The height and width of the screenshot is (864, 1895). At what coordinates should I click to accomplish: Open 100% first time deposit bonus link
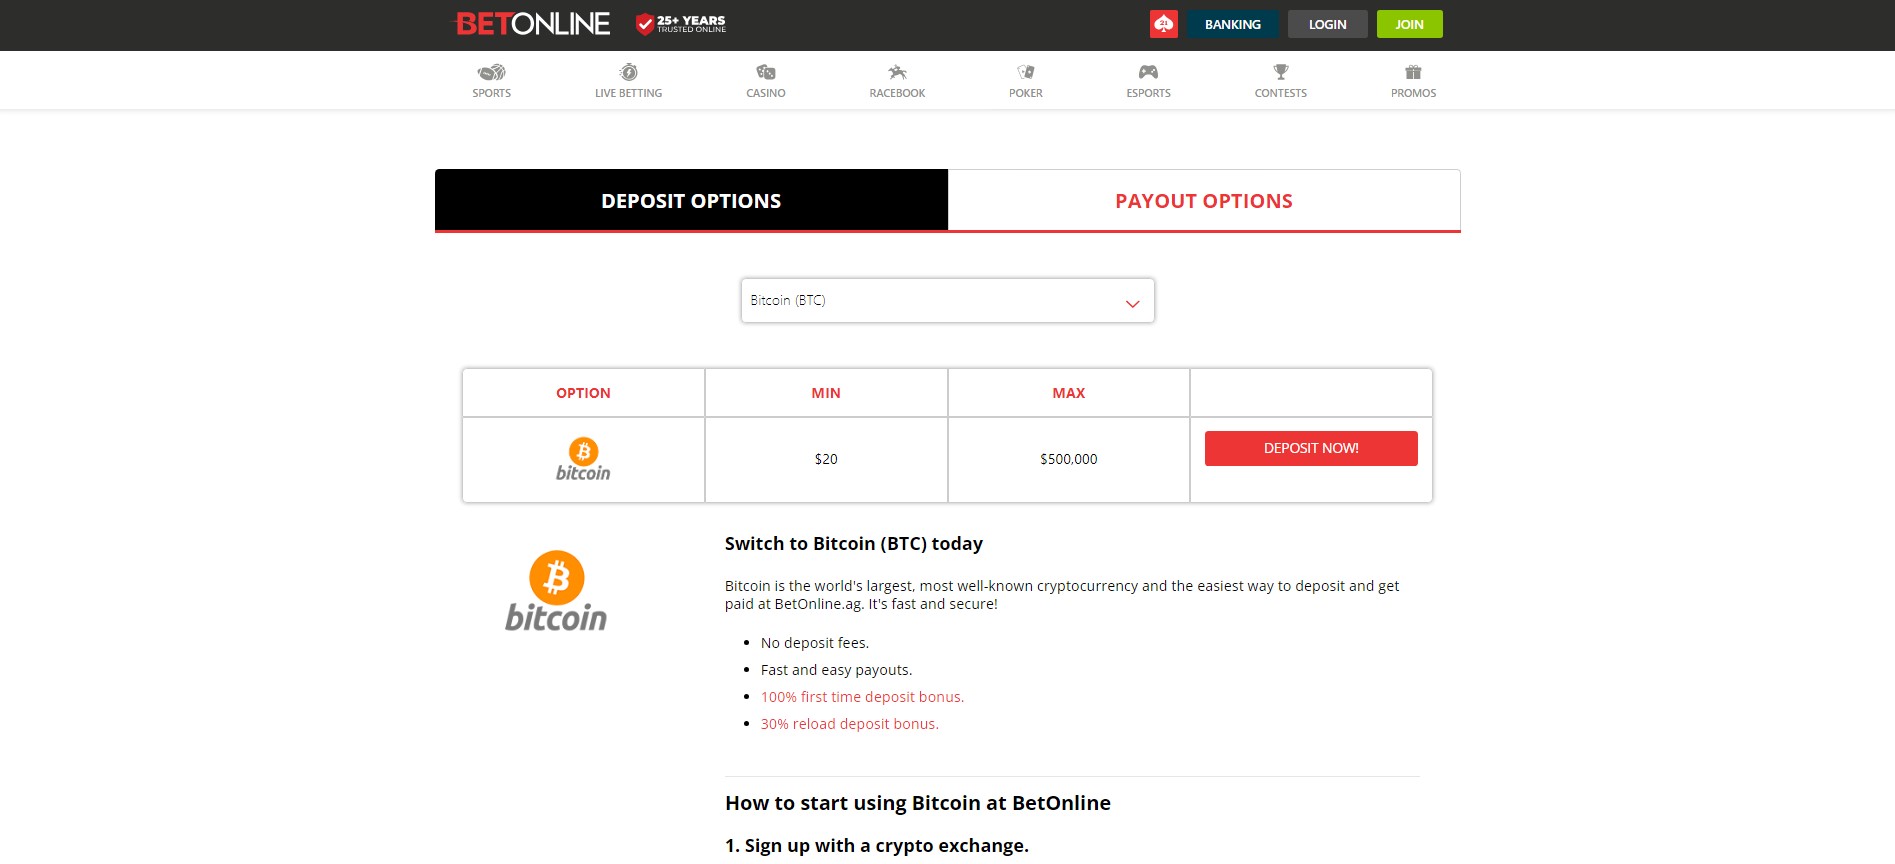[862, 697]
